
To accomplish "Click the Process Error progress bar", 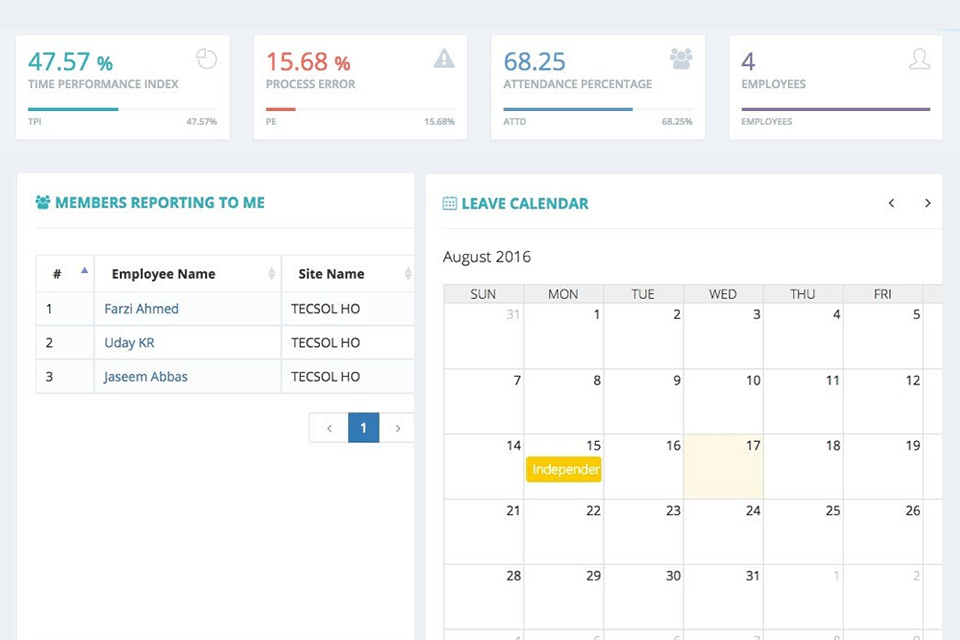I will (360, 110).
